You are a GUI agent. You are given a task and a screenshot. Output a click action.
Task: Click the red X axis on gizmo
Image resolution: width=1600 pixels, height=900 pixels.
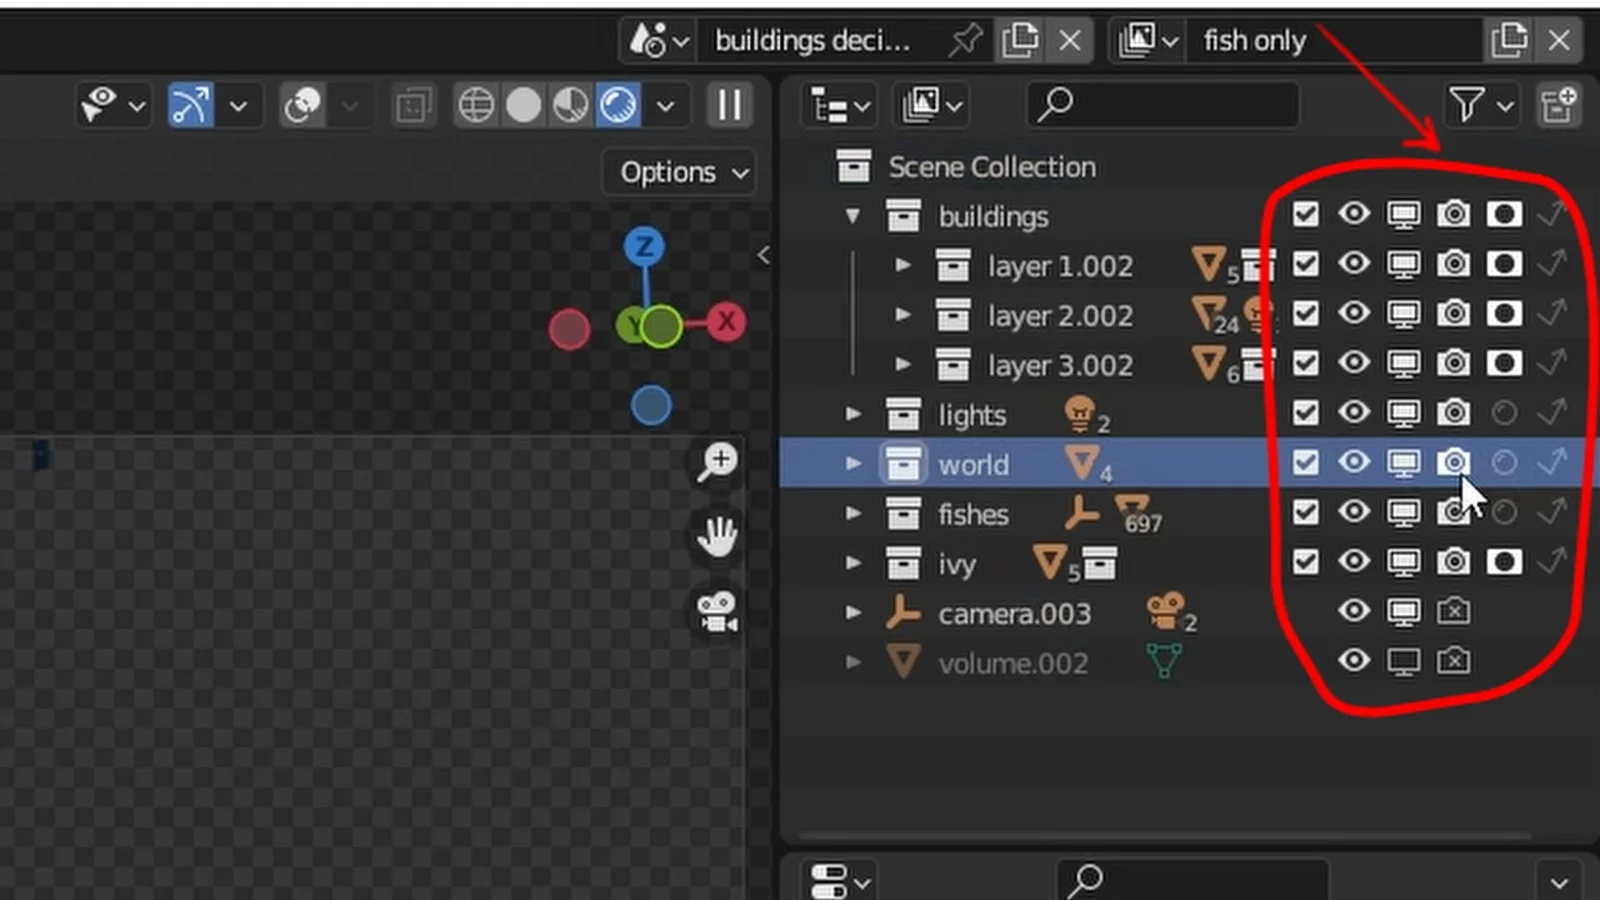pyautogui.click(x=726, y=322)
